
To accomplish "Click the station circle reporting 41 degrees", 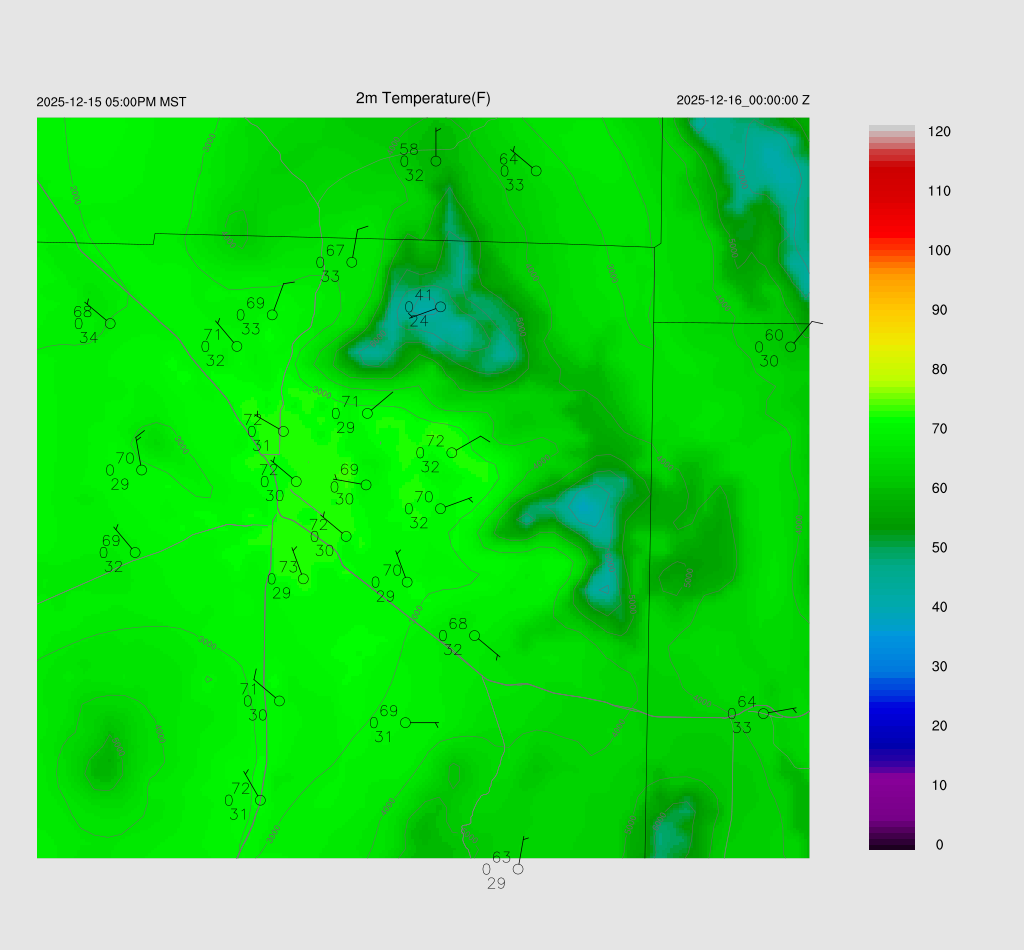I will [440, 307].
